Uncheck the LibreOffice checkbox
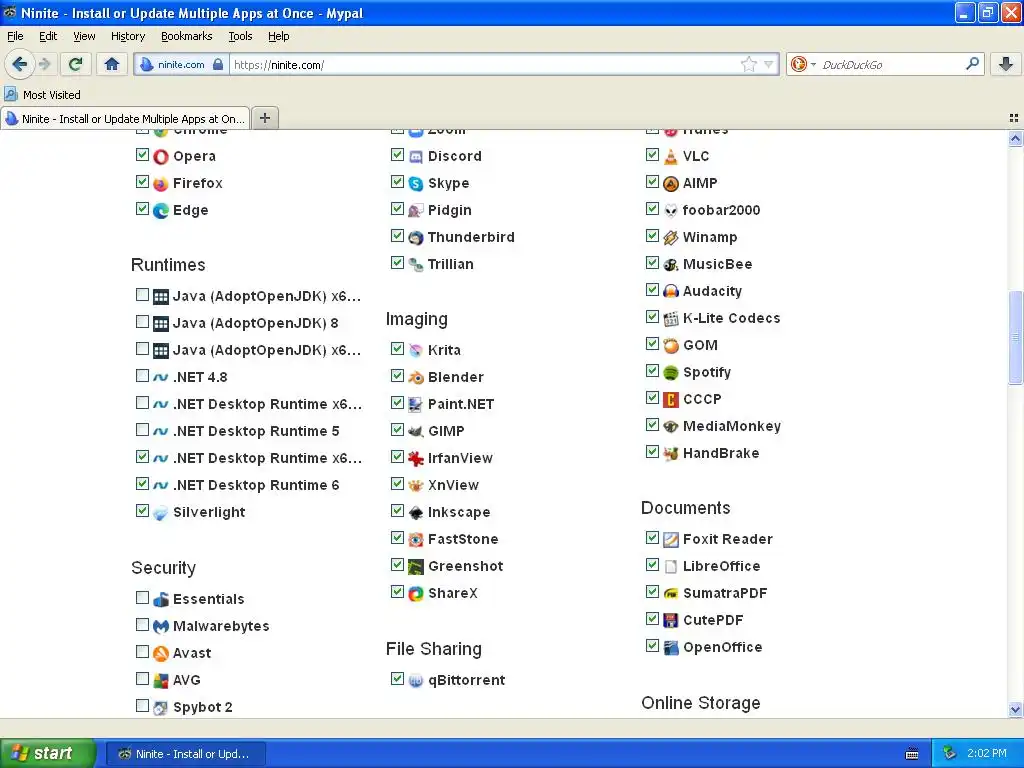The width and height of the screenshot is (1024, 768). click(652, 565)
